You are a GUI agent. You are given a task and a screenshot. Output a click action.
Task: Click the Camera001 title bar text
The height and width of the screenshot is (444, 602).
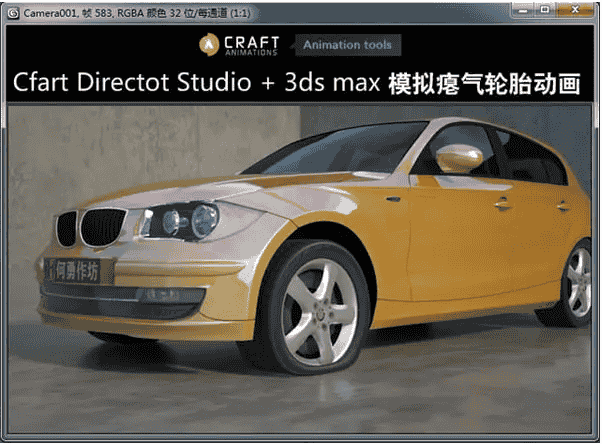(120, 9)
